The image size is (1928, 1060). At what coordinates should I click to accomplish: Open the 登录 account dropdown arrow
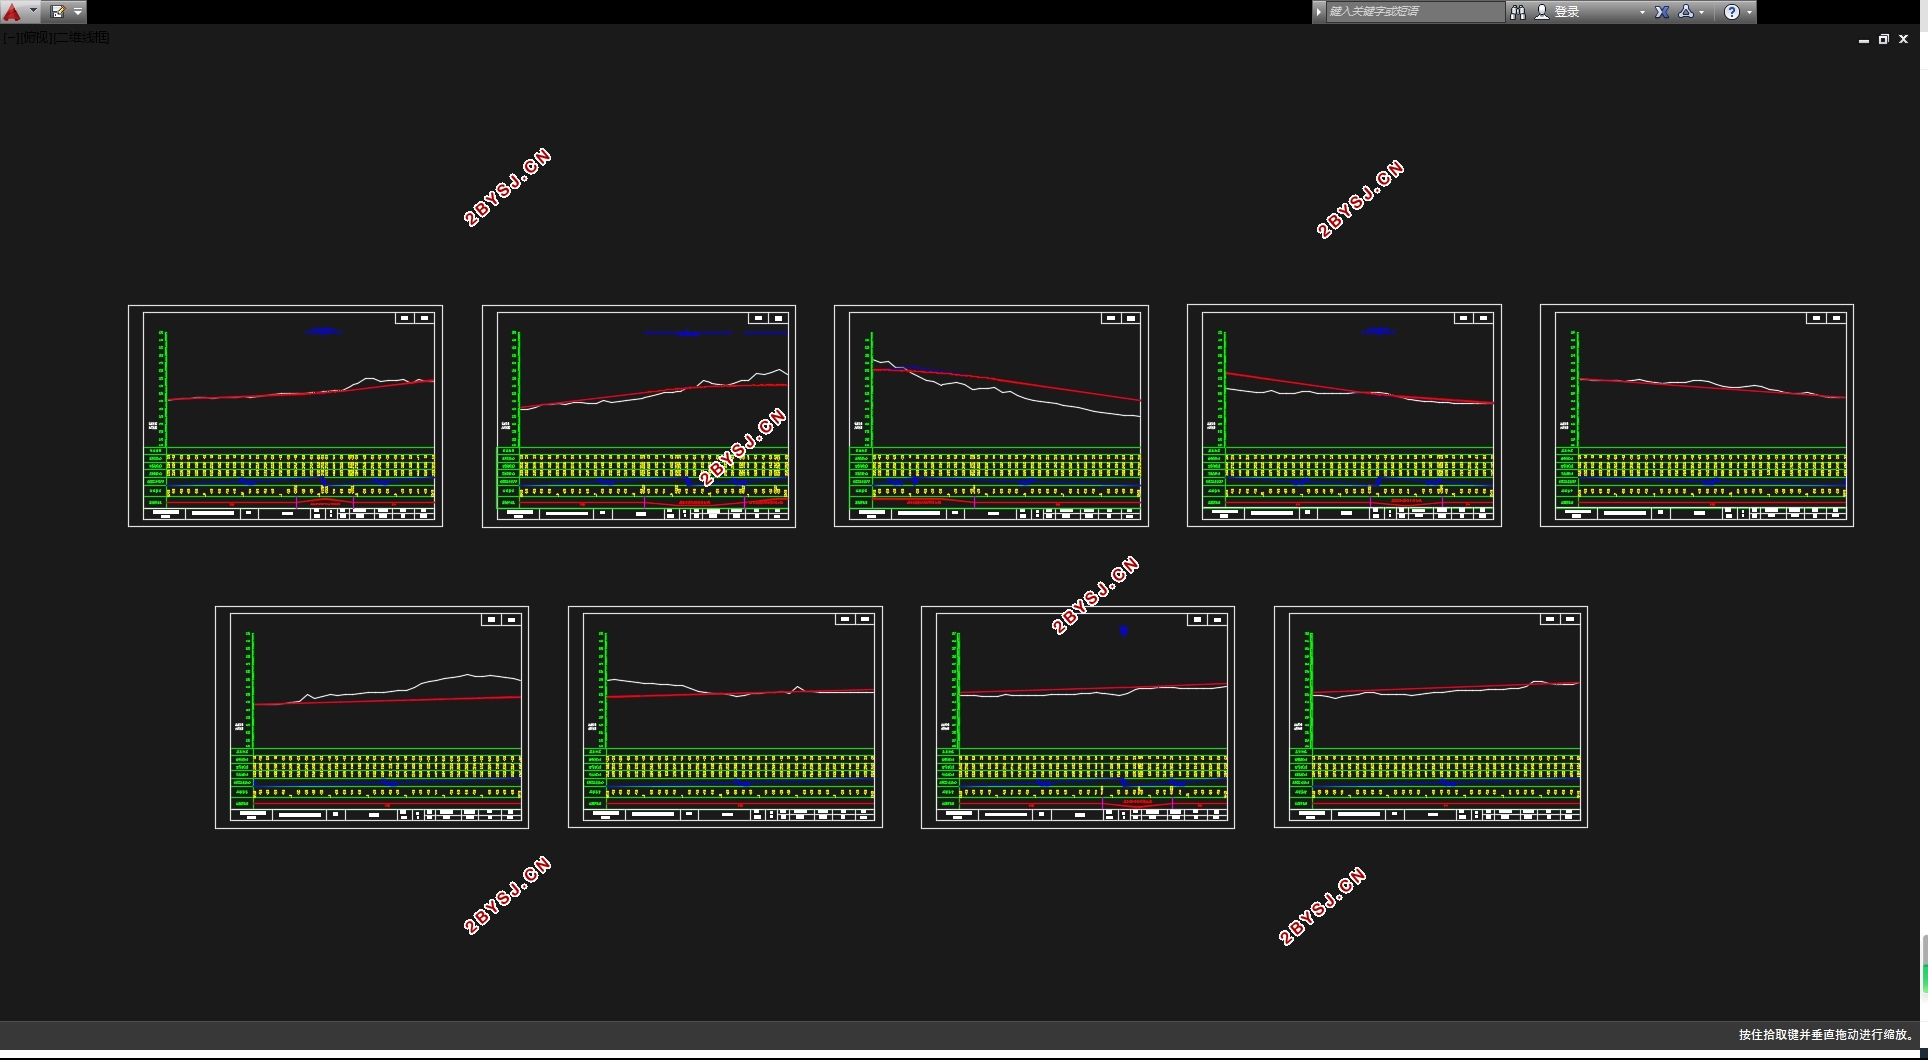[1642, 12]
